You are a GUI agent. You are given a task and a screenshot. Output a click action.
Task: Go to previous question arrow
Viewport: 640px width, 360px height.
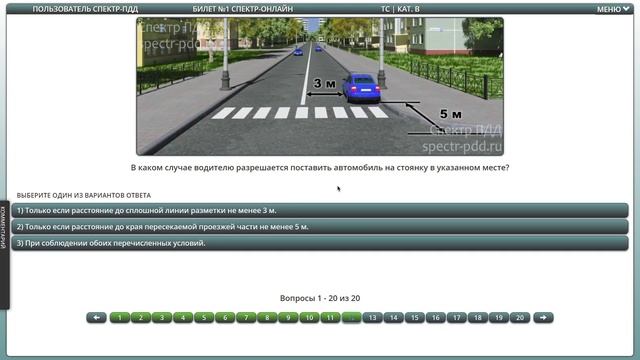(96, 318)
